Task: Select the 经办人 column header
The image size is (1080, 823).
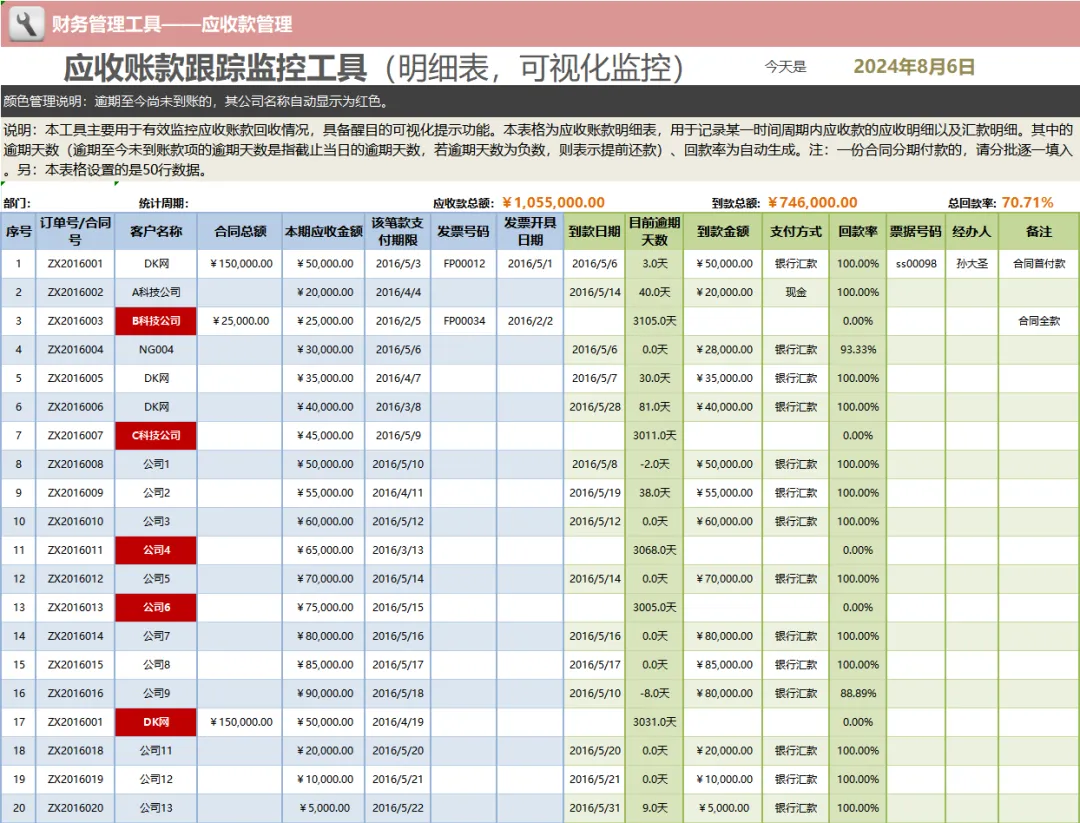Action: (972, 231)
